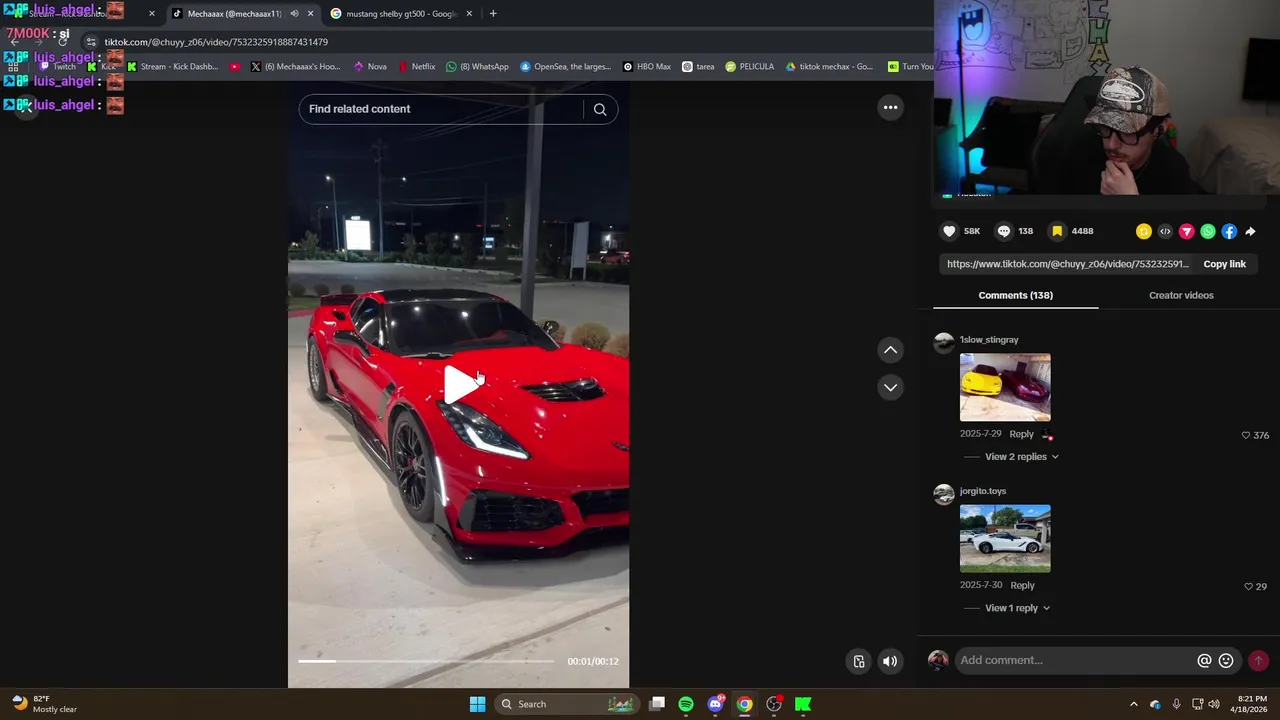Like jorgito.toys comment with 29 likes
The height and width of the screenshot is (720, 1280).
pos(1248,586)
